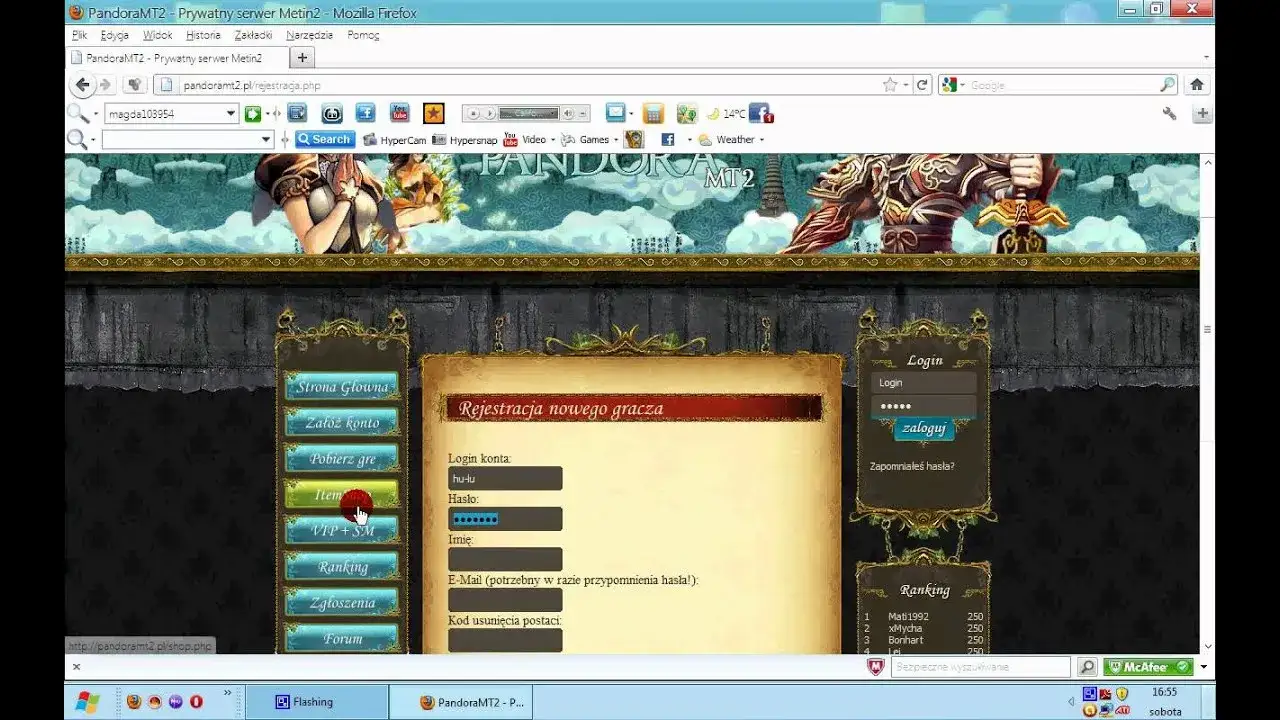
Task: Open the mail envelope toolbar icon
Action: pyautogui.click(x=615, y=113)
